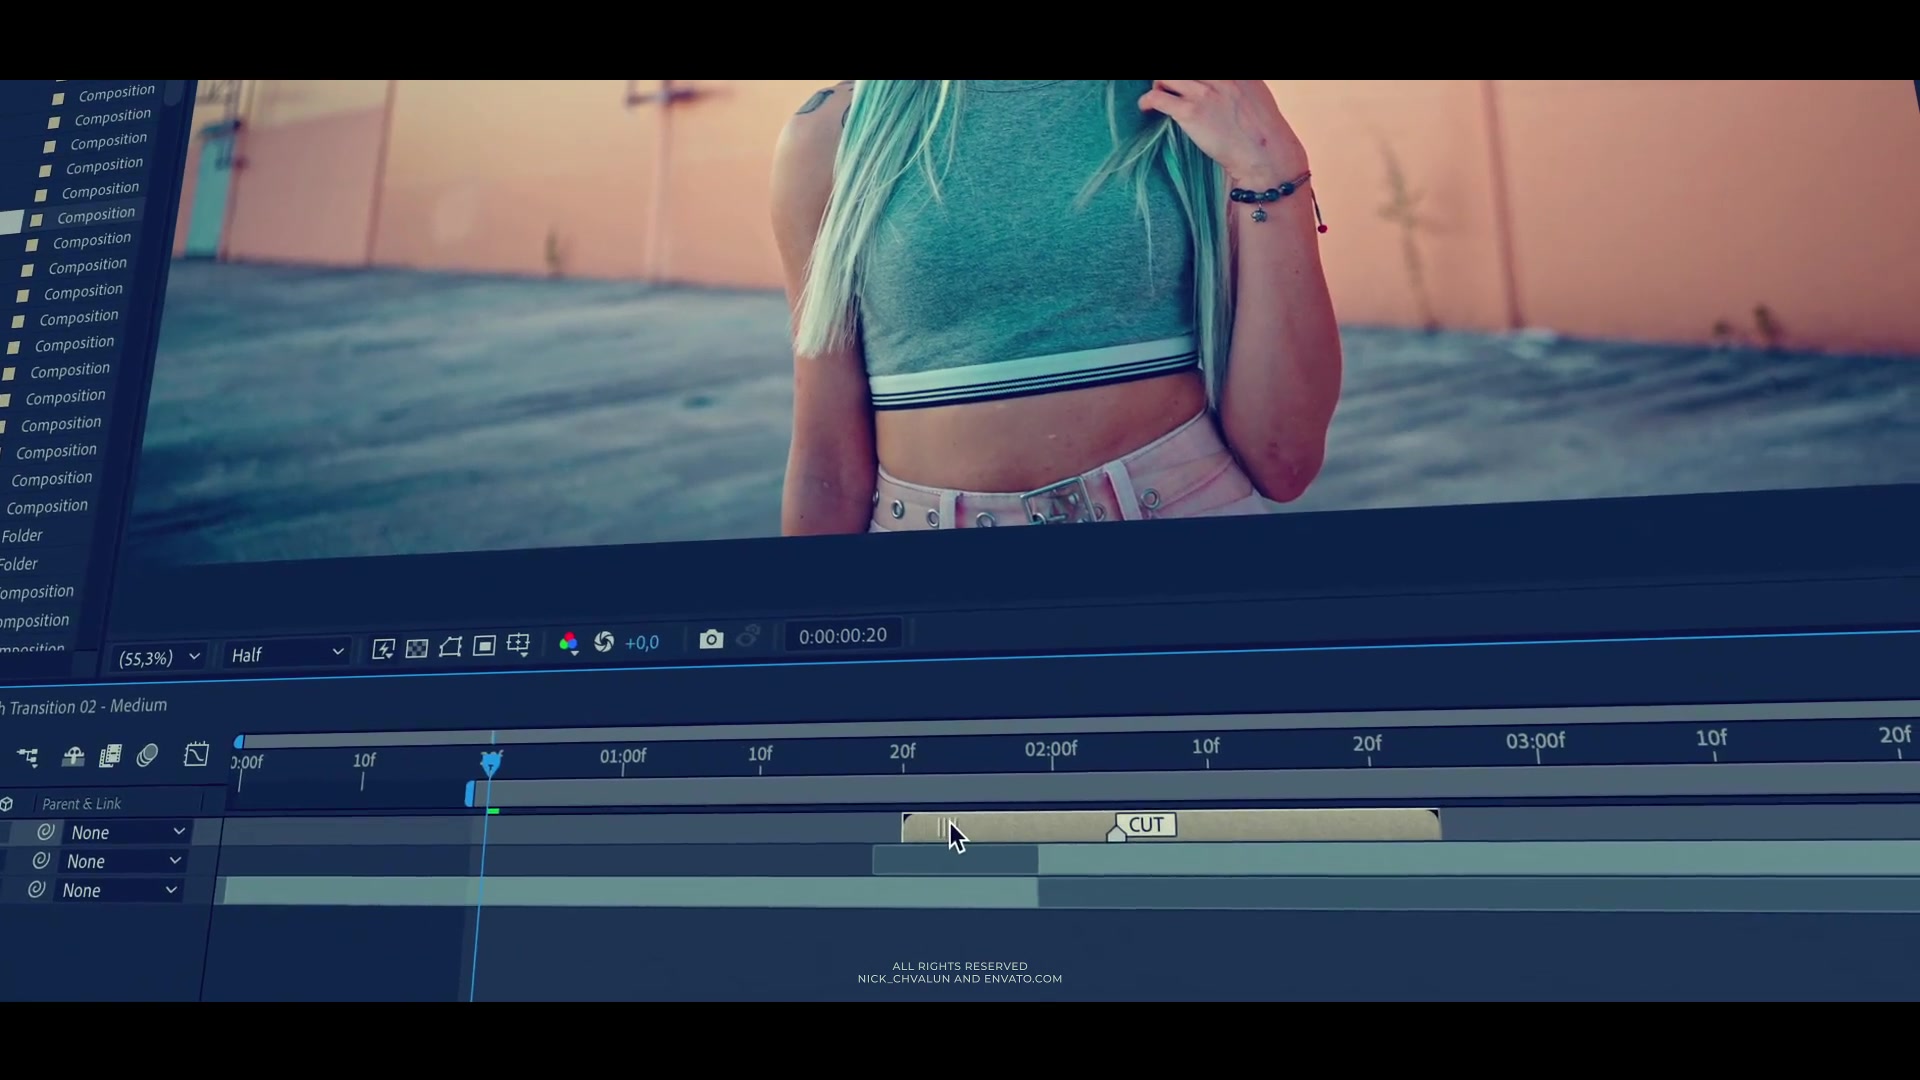Open the middle layer's None parent dropdown
The image size is (1920, 1080).
[x=123, y=861]
